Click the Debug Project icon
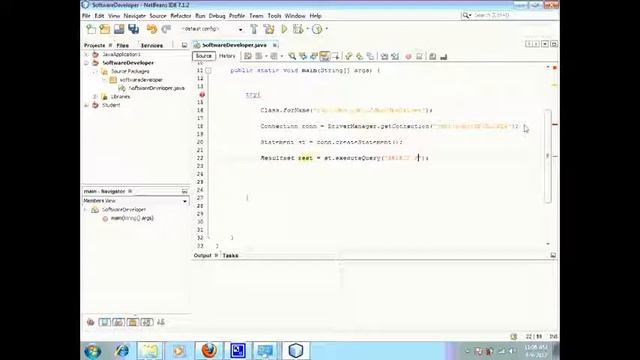Viewport: 640px width, 360px height. pyautogui.click(x=298, y=29)
